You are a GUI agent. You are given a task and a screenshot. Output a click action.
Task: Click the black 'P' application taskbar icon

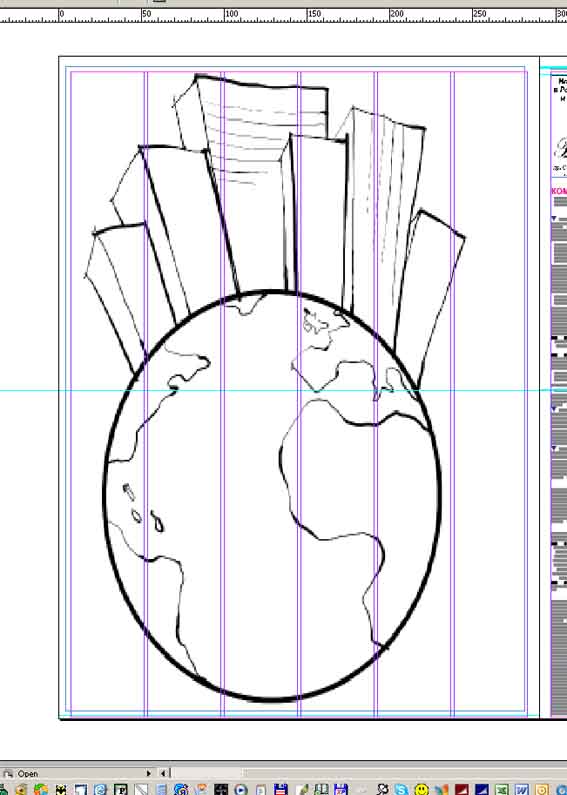(121, 789)
